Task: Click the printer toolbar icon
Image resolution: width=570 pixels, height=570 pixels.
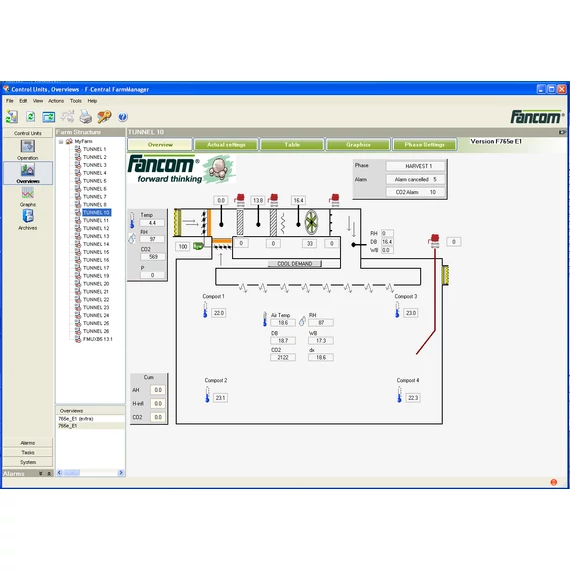Action: point(86,117)
